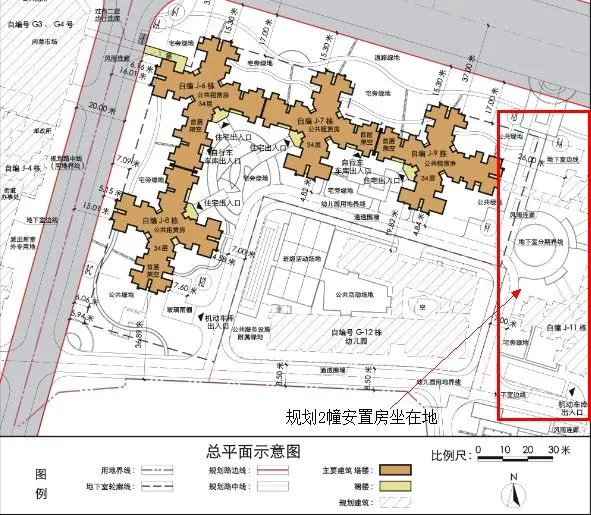
Task: Click the 公共服务设施 附属绿地 label
Action: click(x=251, y=333)
